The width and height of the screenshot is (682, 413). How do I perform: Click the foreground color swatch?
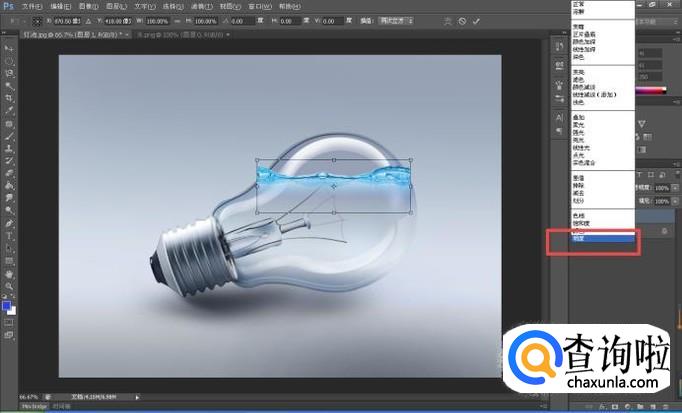click(6, 303)
